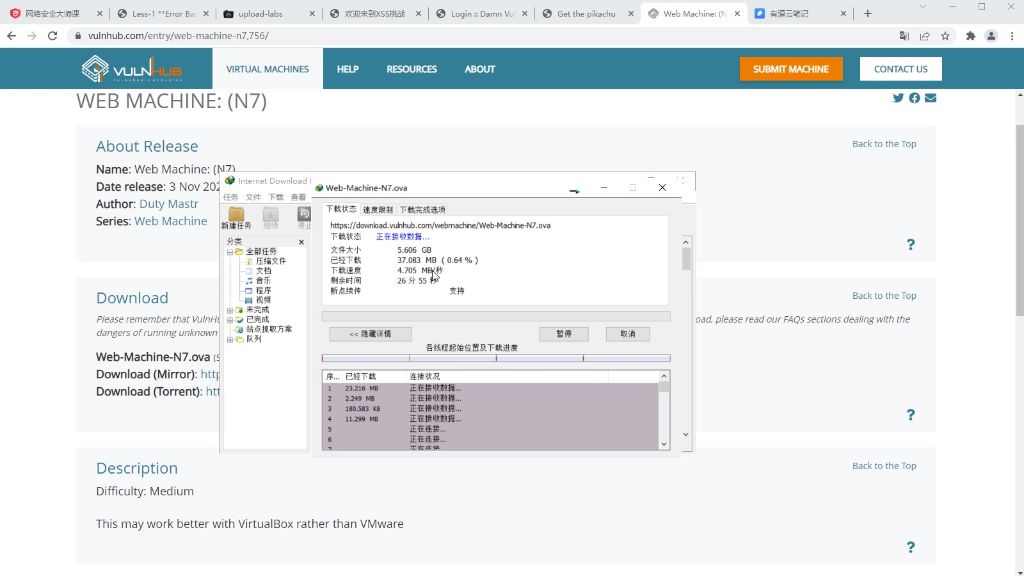The height and width of the screenshot is (576, 1024).
Task: Open the browser extensions puzzle icon
Action: coord(970,36)
